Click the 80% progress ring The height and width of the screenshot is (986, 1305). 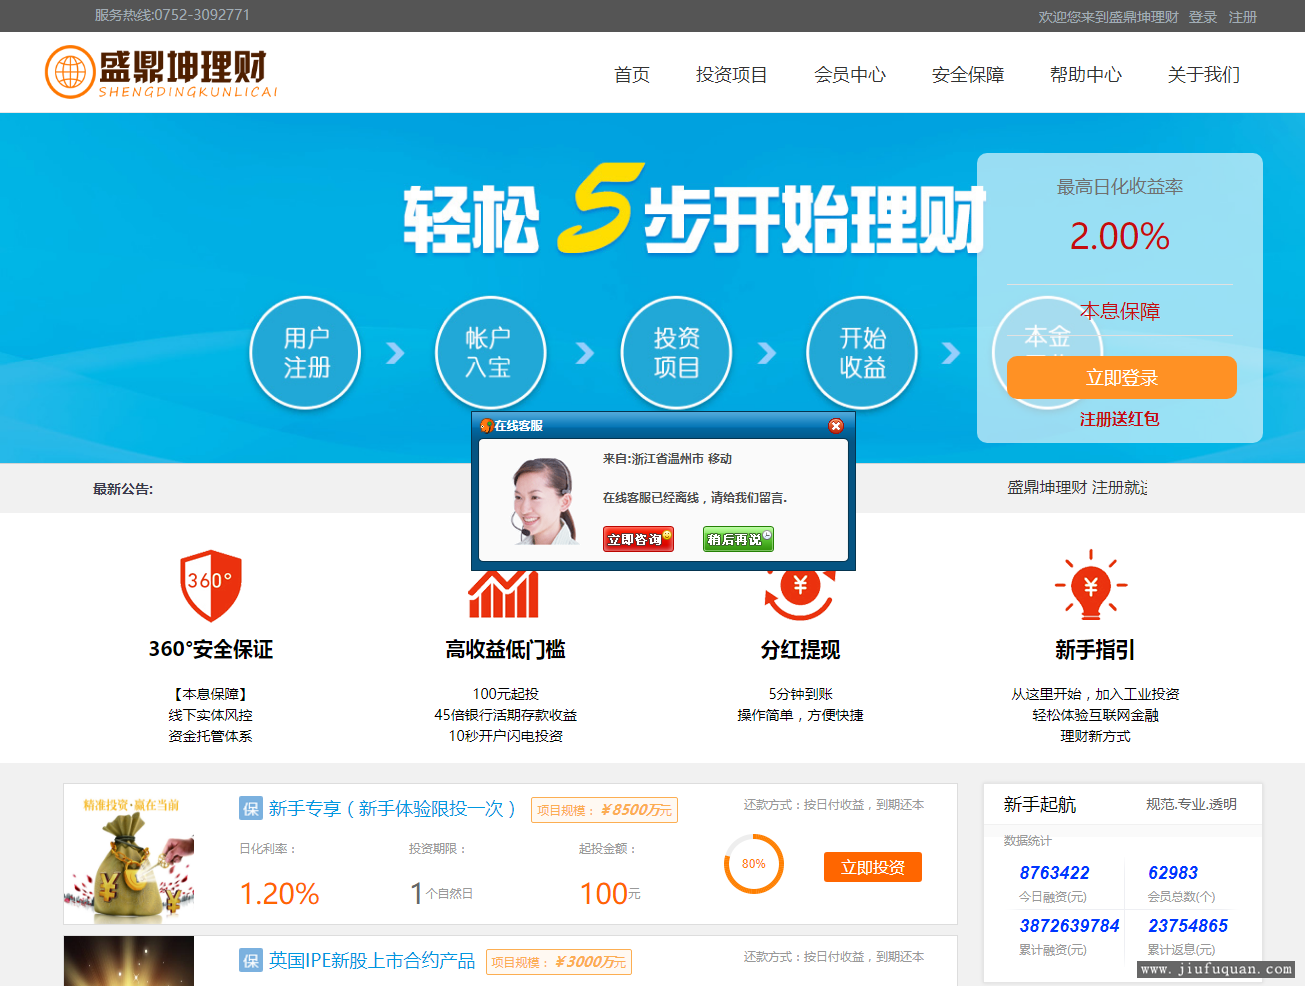[754, 864]
